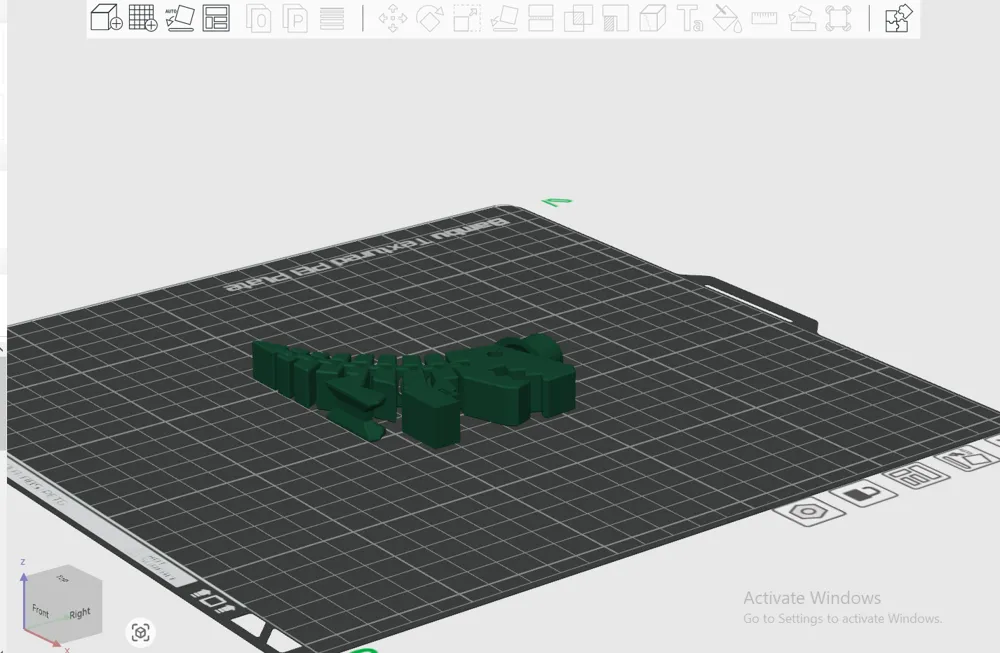
Task: Click the Arrange all objects icon
Action: 216,18
